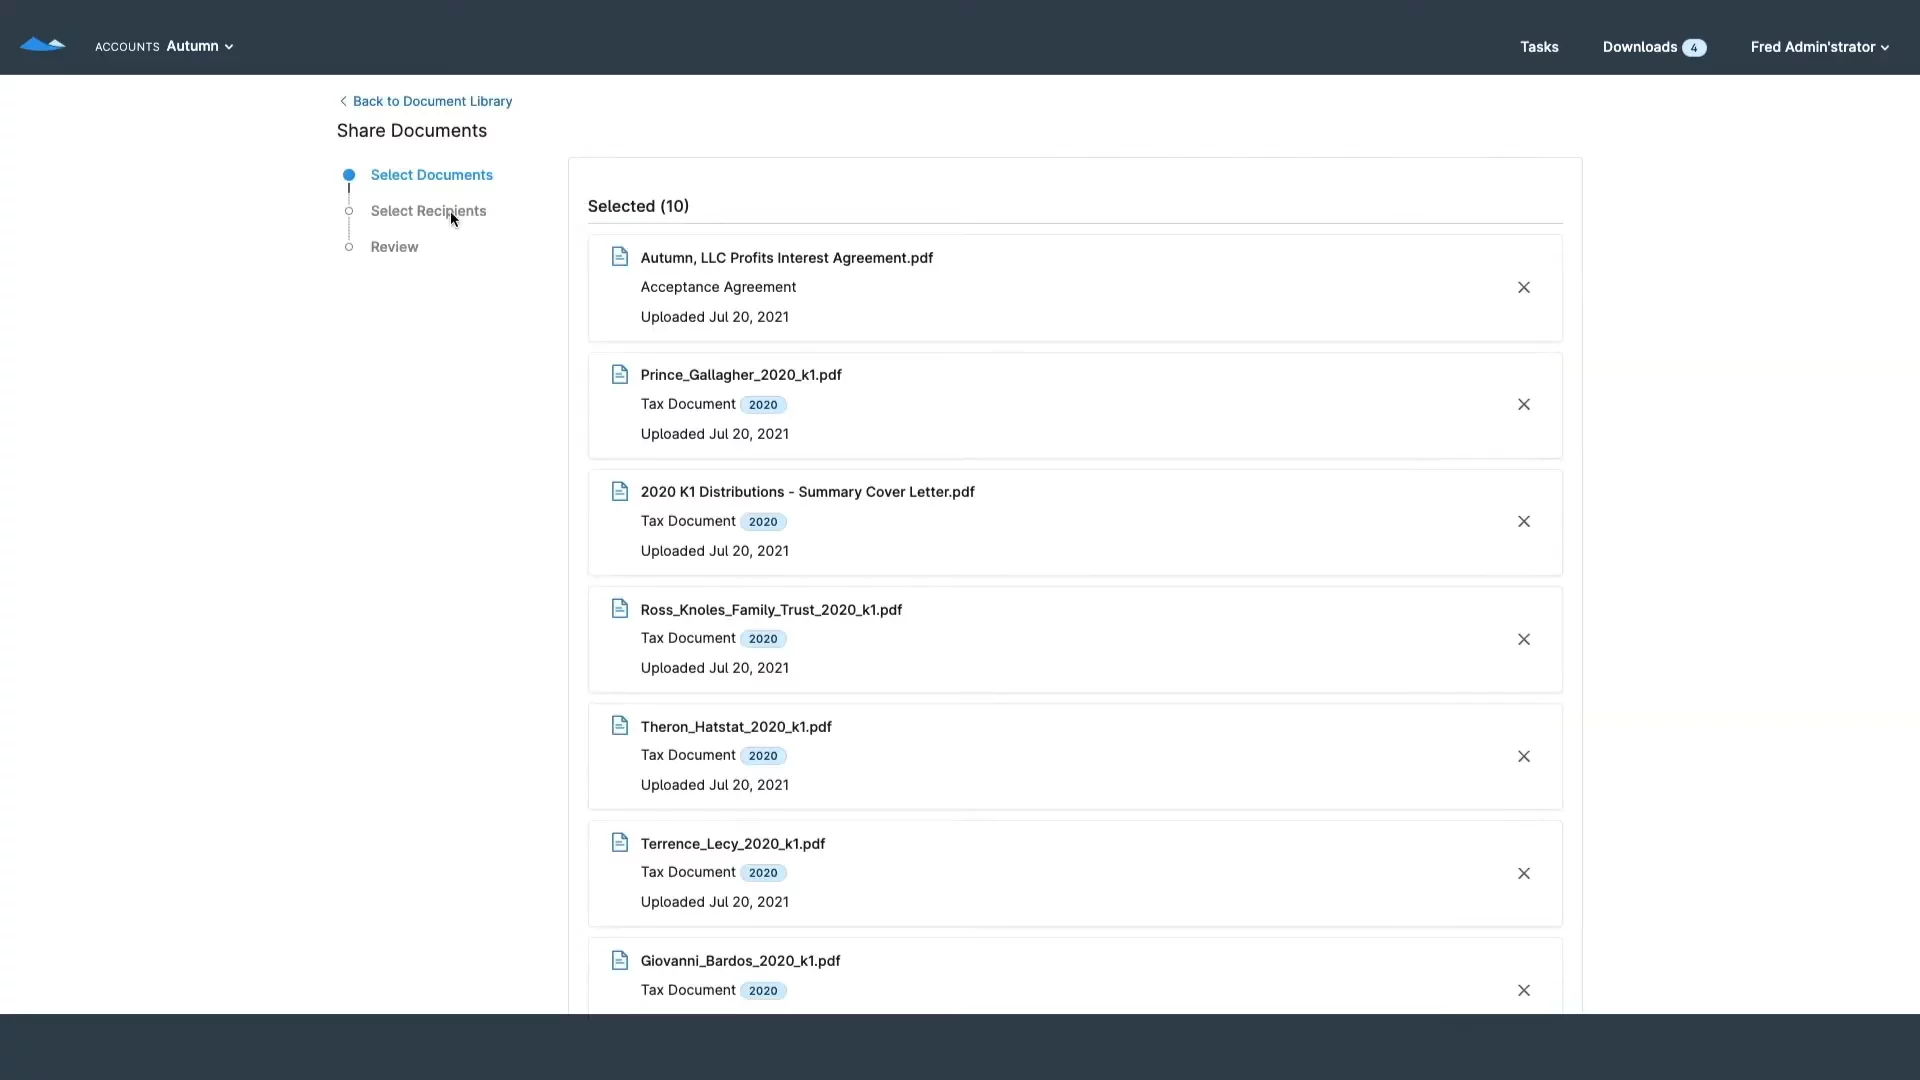The image size is (1920, 1080).
Task: Click document icon beside Prince_Gallagher_2020_k1.pdf
Action: tap(620, 374)
